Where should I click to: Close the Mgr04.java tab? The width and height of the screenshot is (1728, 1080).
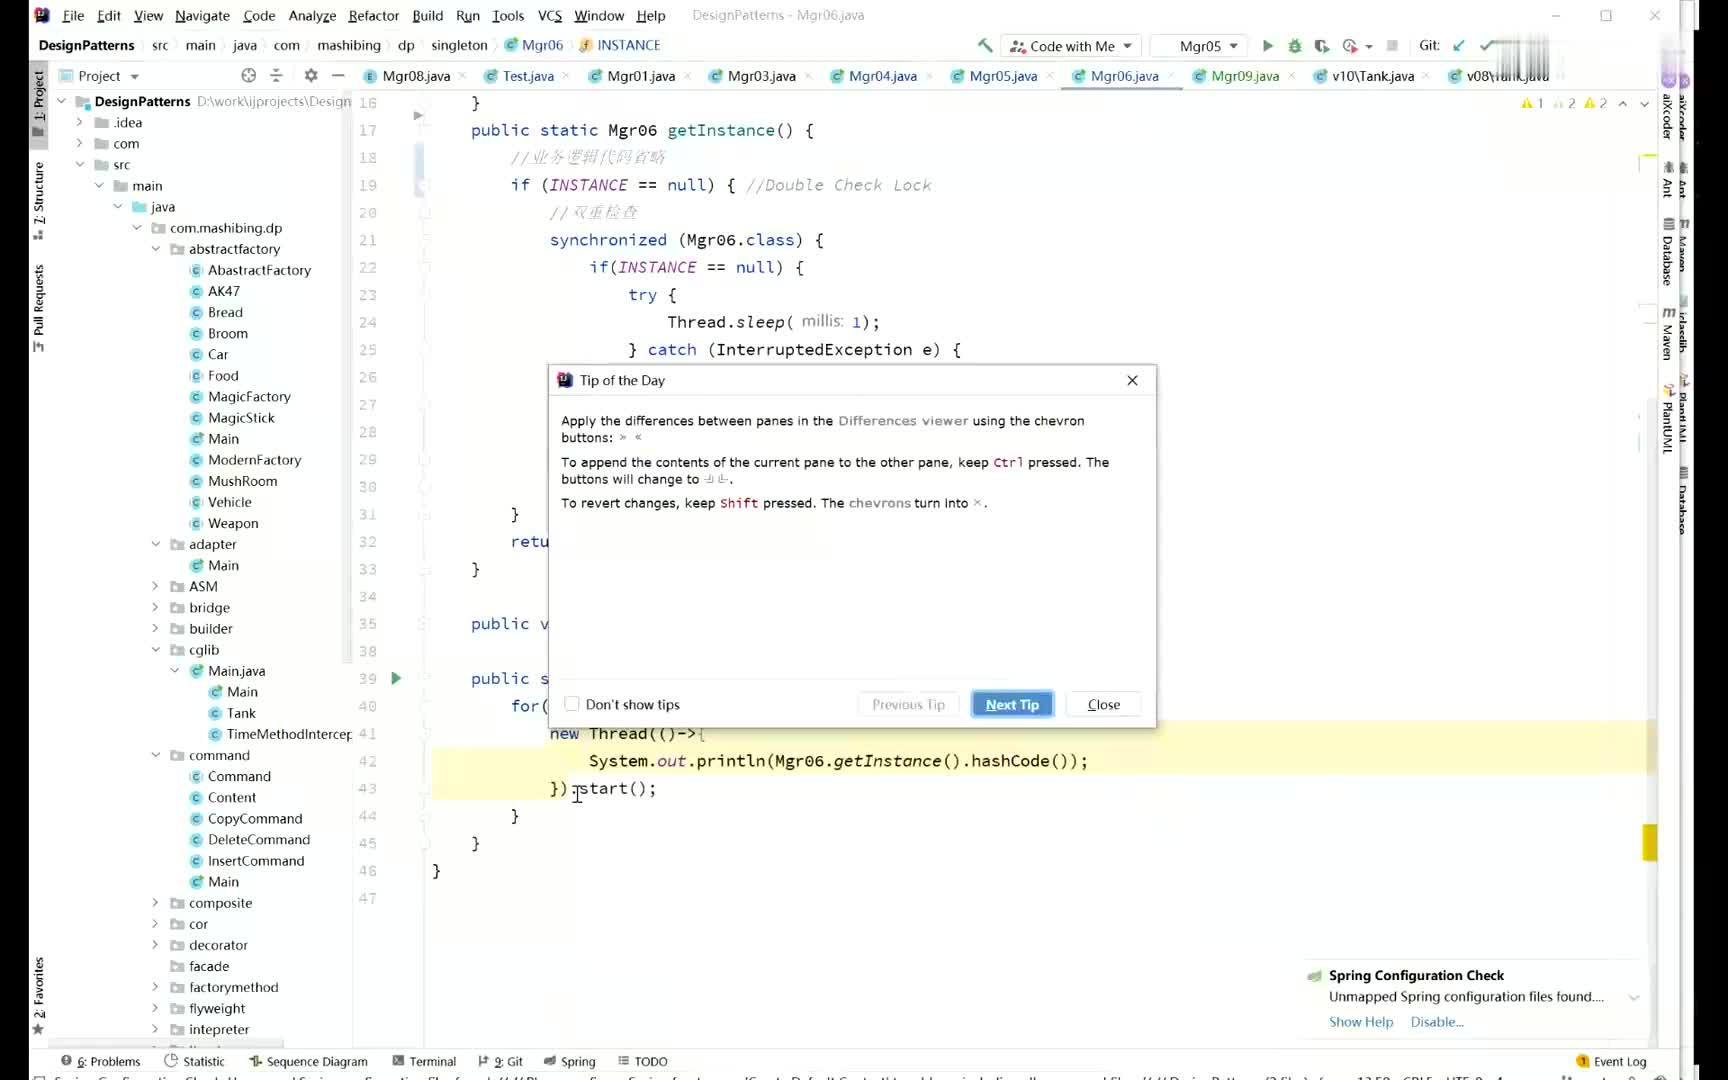pyautogui.click(x=929, y=76)
